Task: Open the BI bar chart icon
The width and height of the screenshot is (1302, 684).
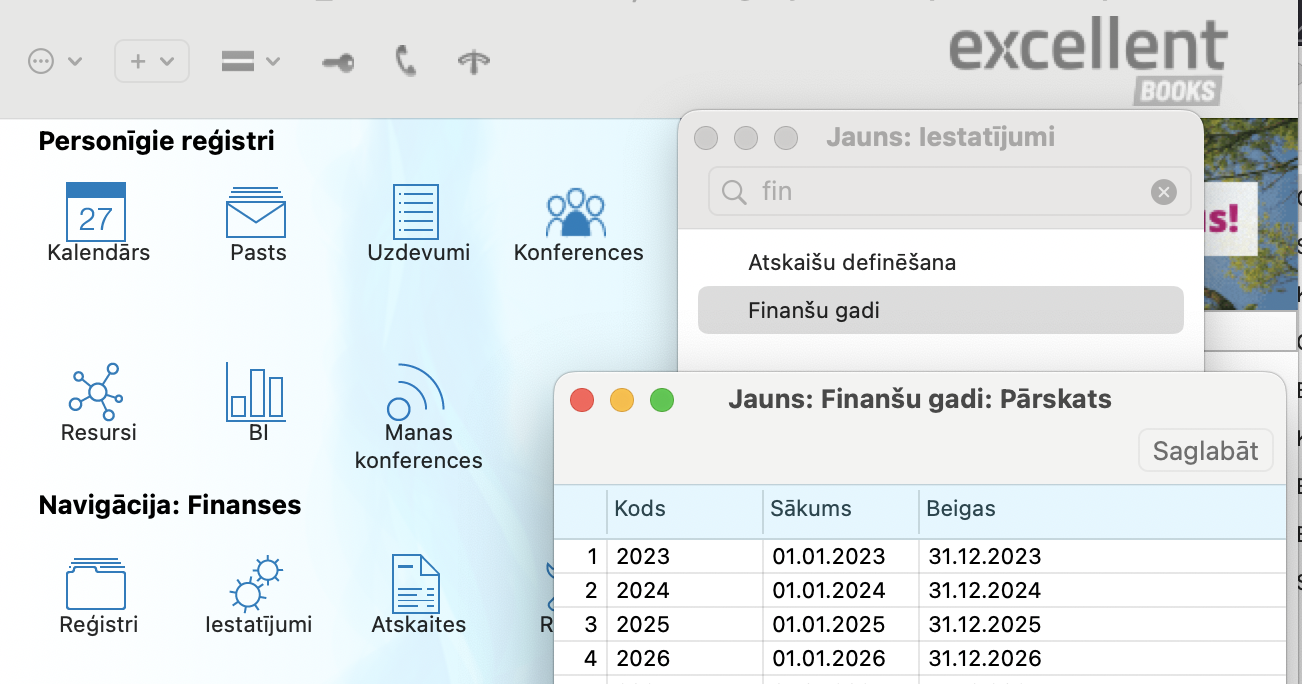Action: 256,390
